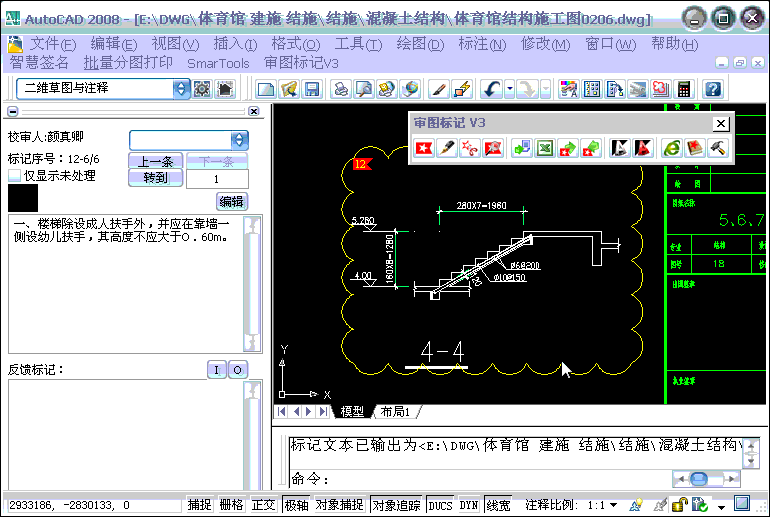The width and height of the screenshot is (770, 517).
Task: Click the Save icon in the toolbar
Action: pyautogui.click(x=312, y=89)
